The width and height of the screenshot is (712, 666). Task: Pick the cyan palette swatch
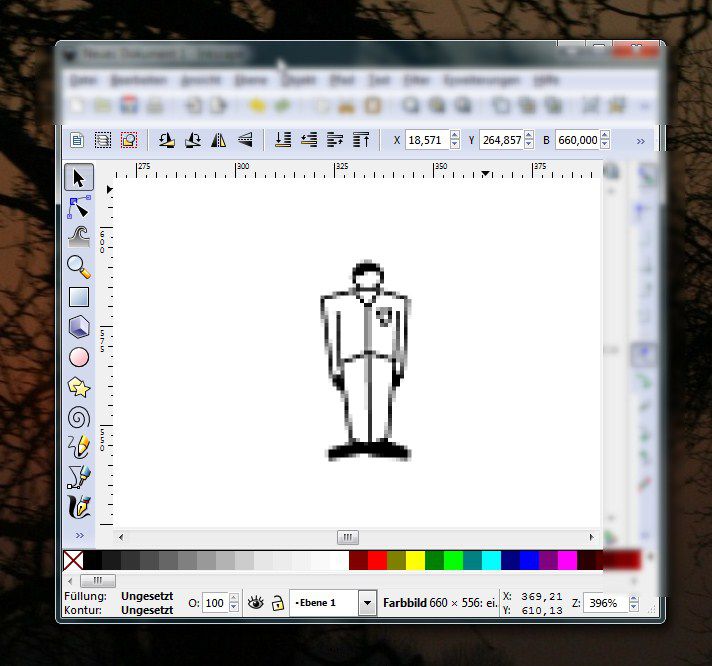(x=491, y=561)
